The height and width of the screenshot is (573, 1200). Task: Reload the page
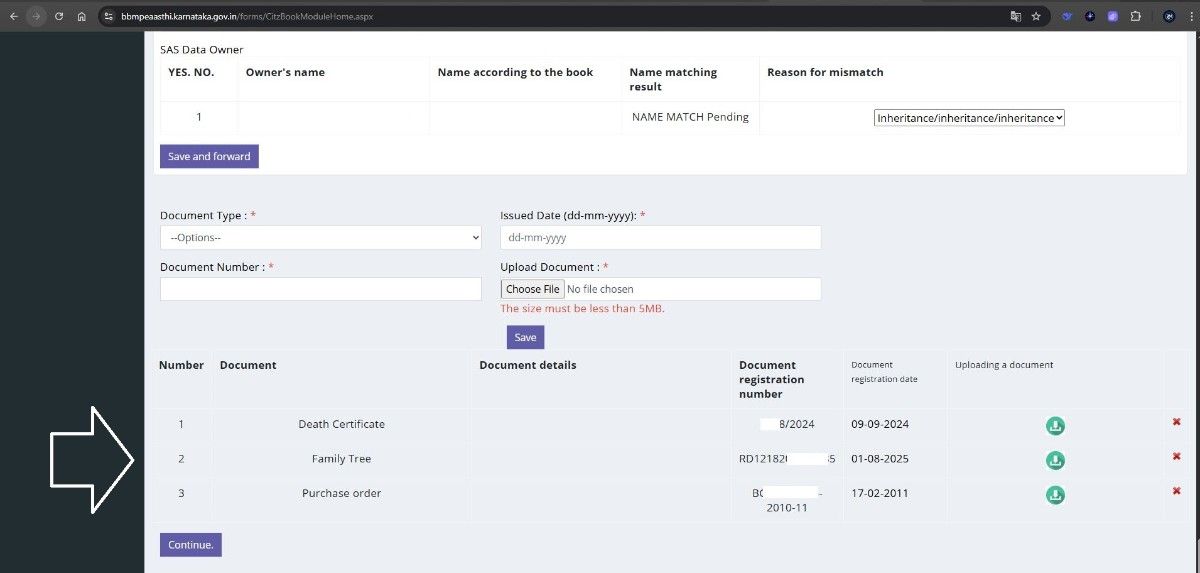click(x=60, y=17)
